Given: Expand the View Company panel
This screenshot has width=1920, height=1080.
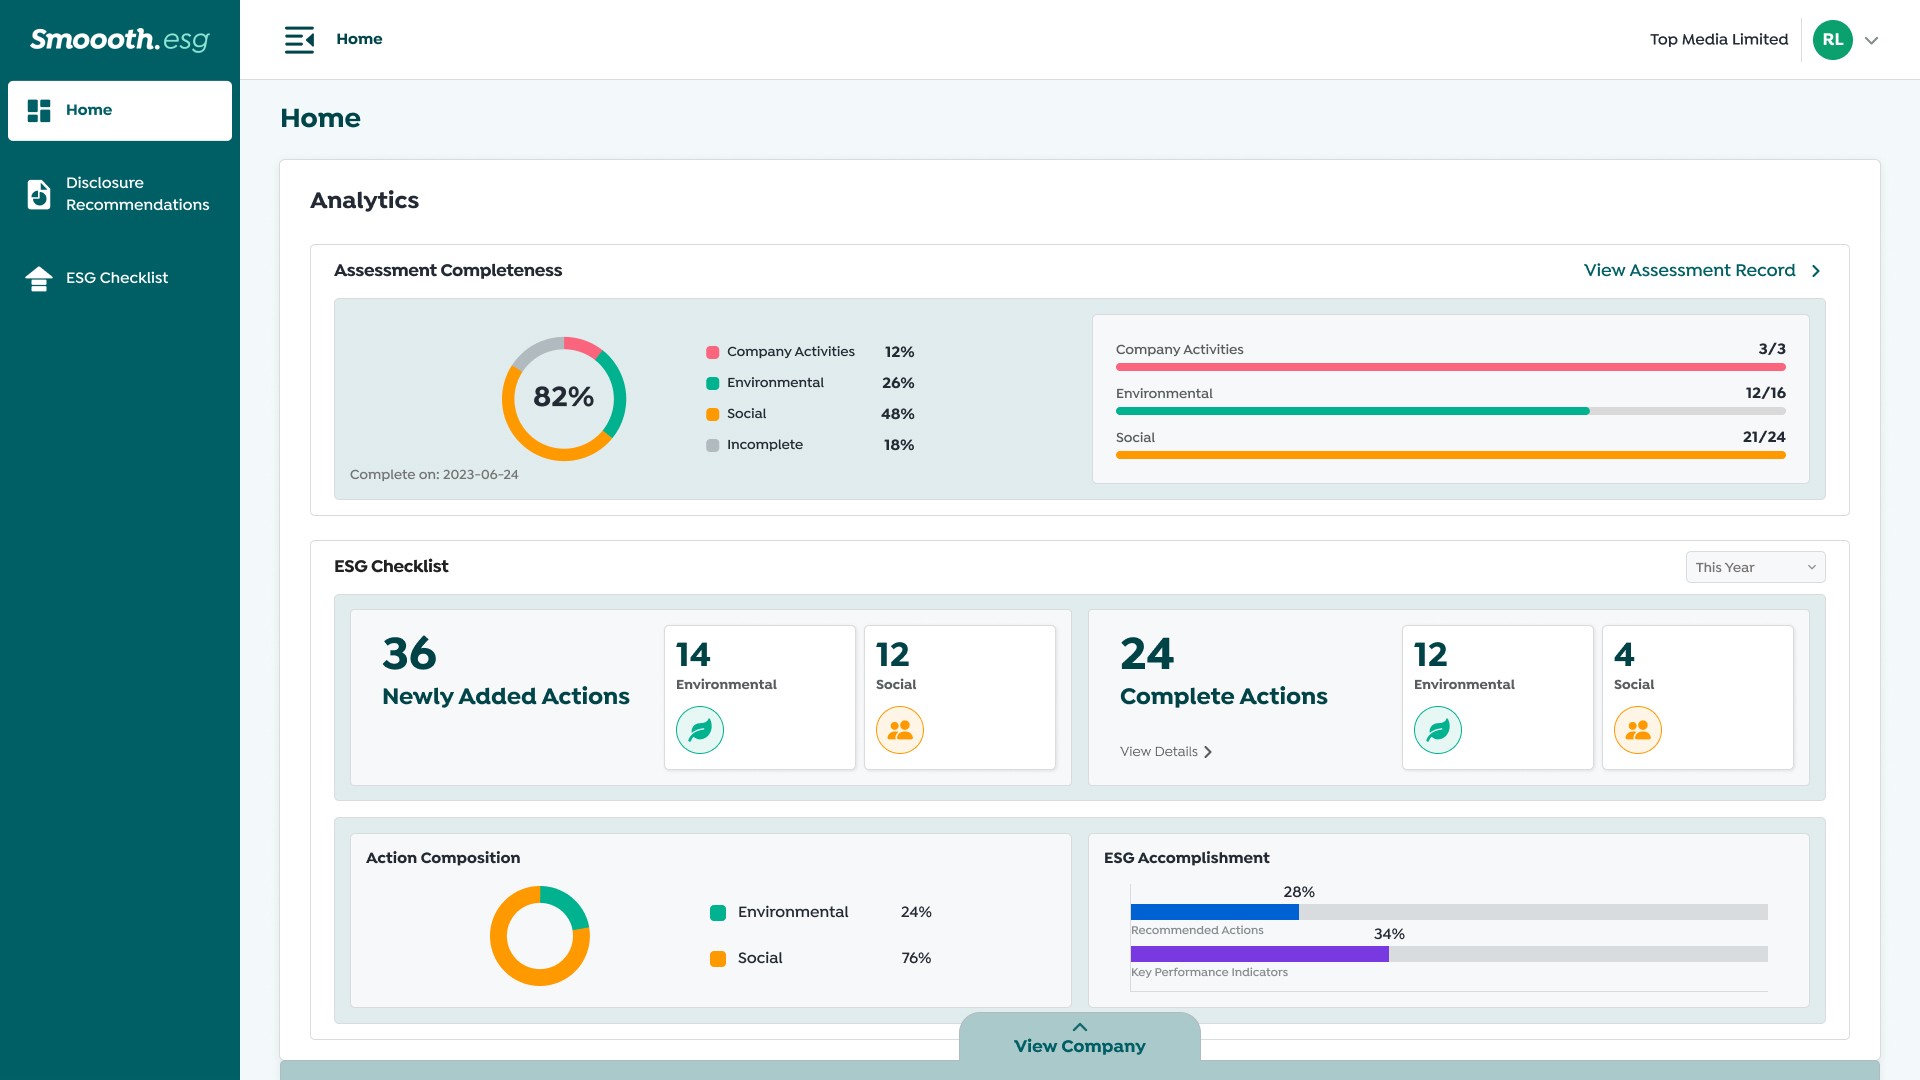Looking at the screenshot, I should (x=1080, y=1039).
